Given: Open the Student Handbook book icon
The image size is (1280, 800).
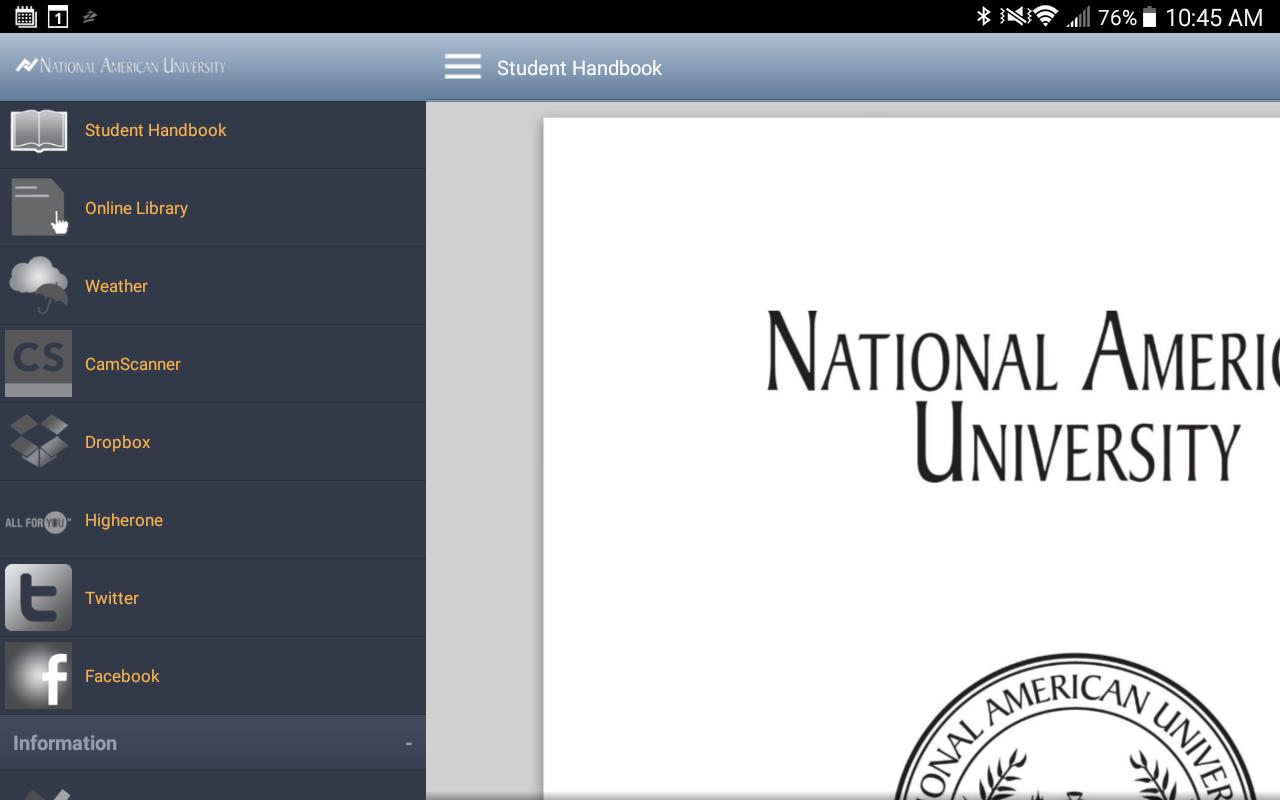Looking at the screenshot, I should [38, 130].
